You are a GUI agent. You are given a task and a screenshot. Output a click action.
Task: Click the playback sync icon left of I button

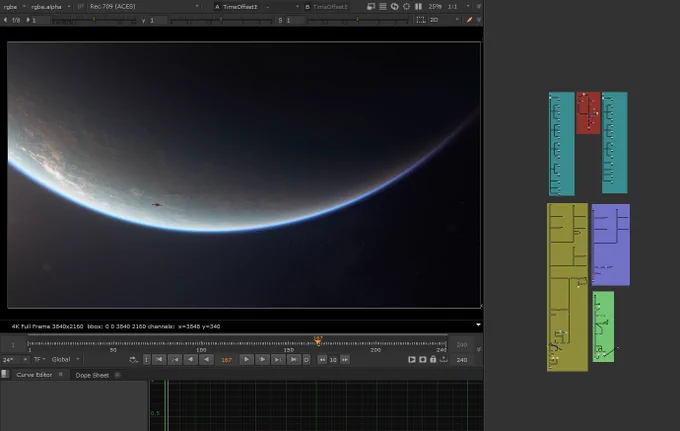[134, 360]
